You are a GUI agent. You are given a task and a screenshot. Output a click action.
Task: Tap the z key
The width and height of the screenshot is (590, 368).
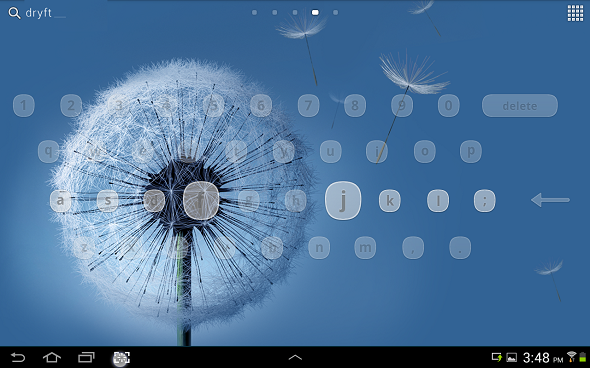coord(84,248)
